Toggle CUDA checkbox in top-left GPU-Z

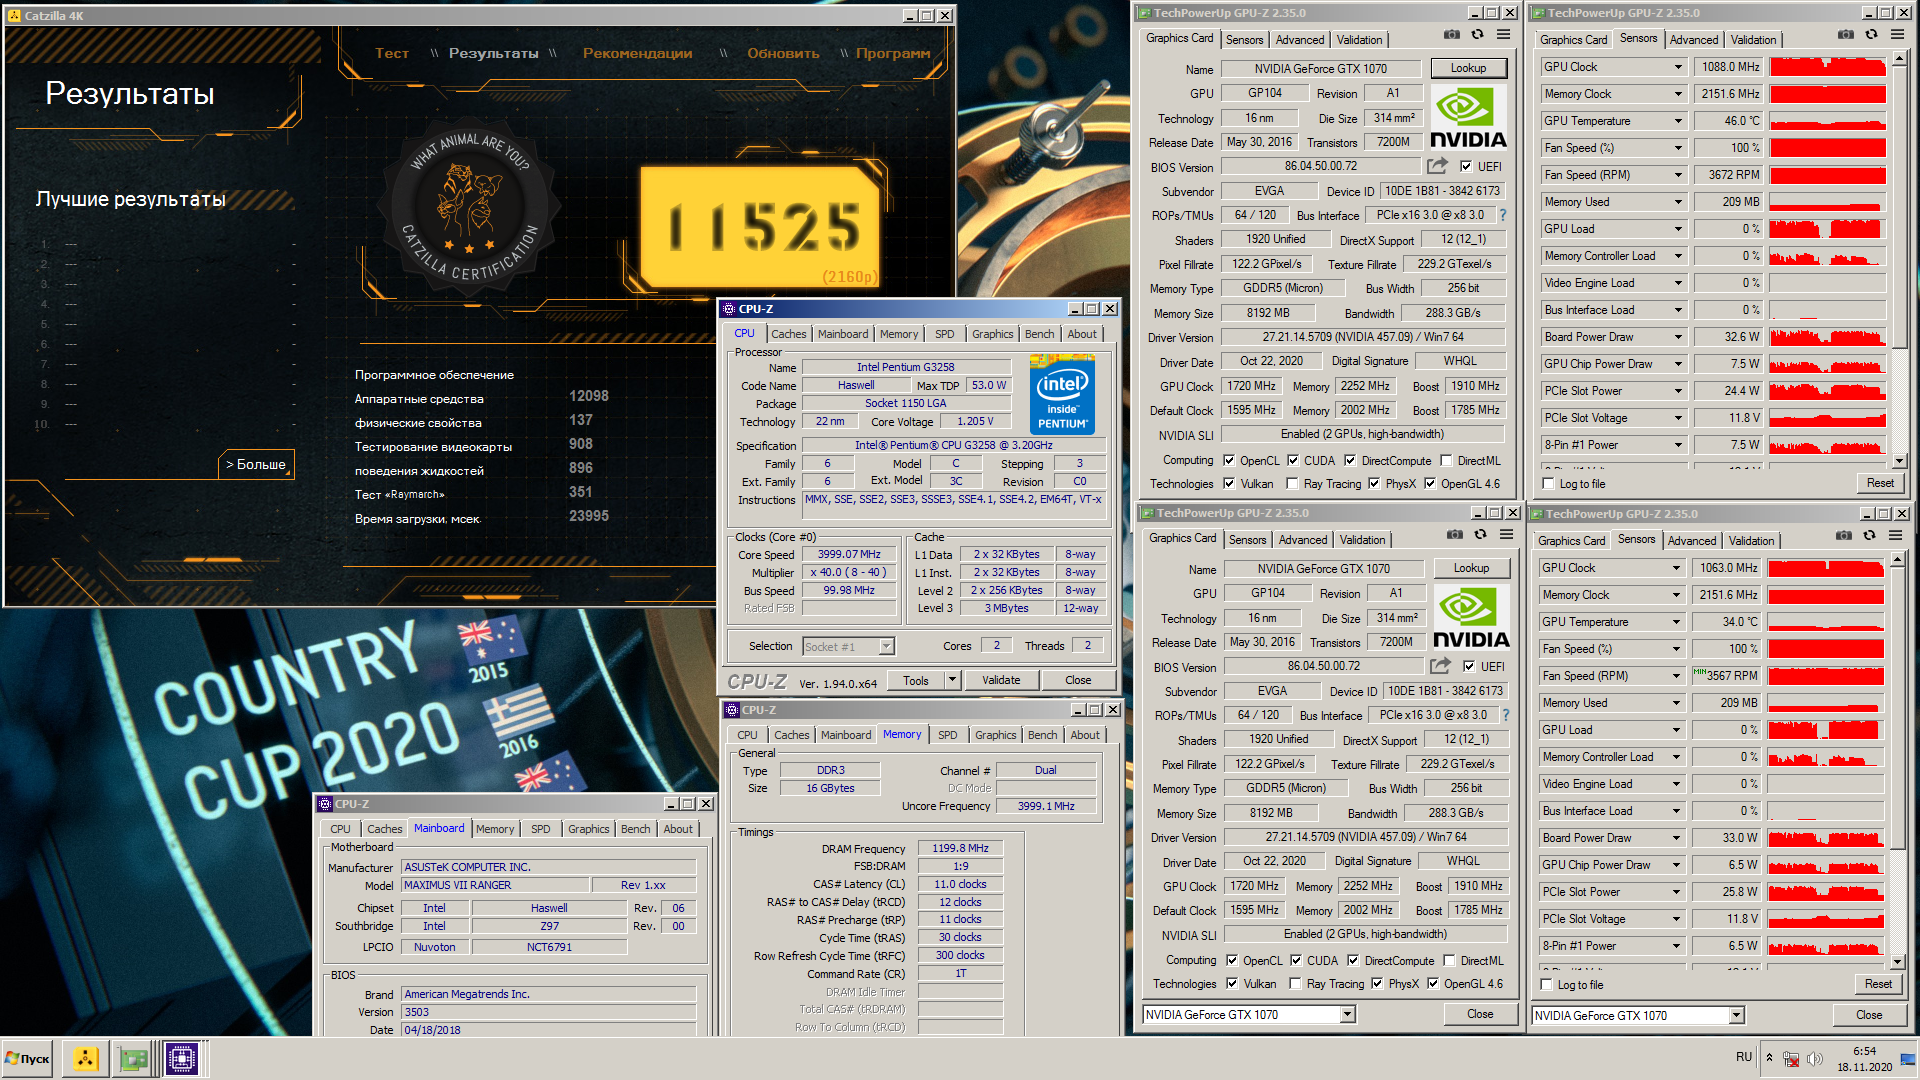coord(1293,461)
